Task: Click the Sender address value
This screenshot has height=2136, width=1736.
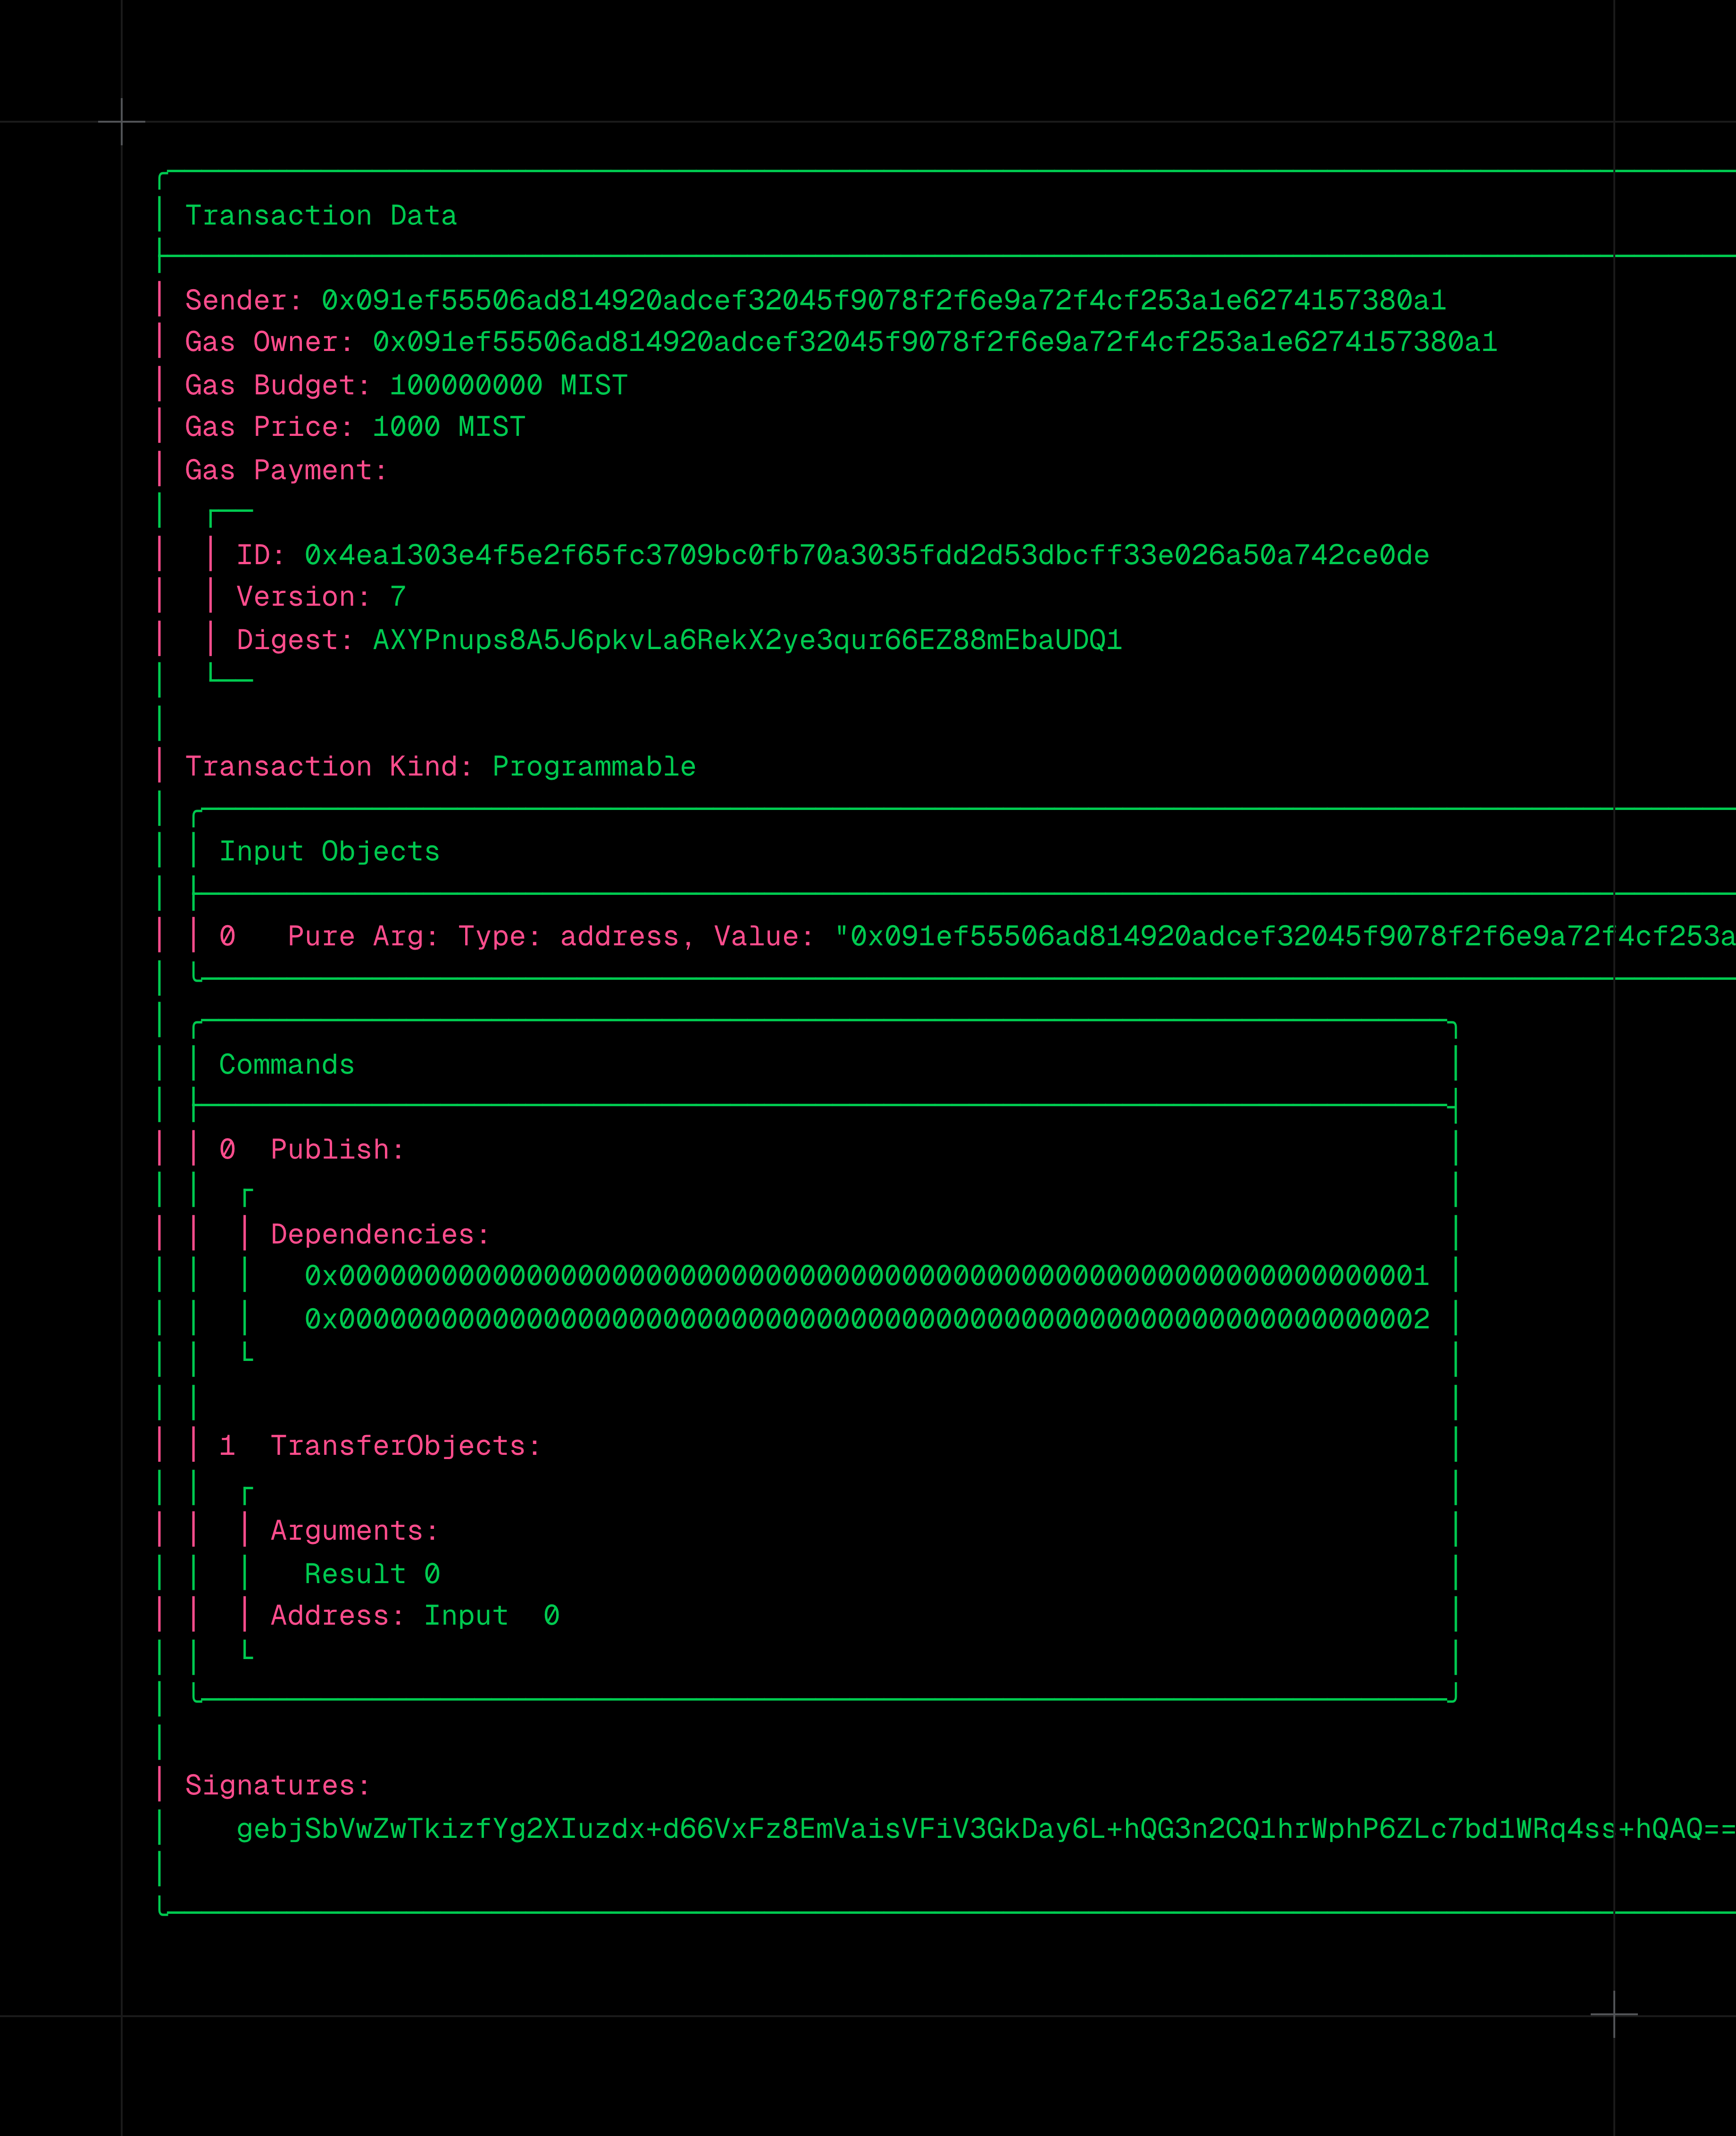Action: (x=883, y=300)
